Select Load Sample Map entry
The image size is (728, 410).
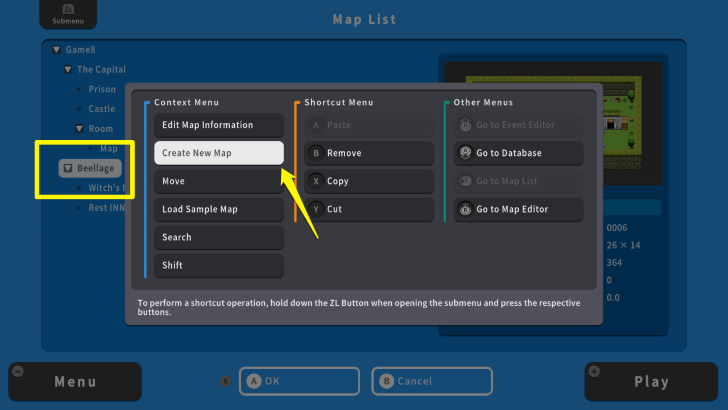coord(219,209)
